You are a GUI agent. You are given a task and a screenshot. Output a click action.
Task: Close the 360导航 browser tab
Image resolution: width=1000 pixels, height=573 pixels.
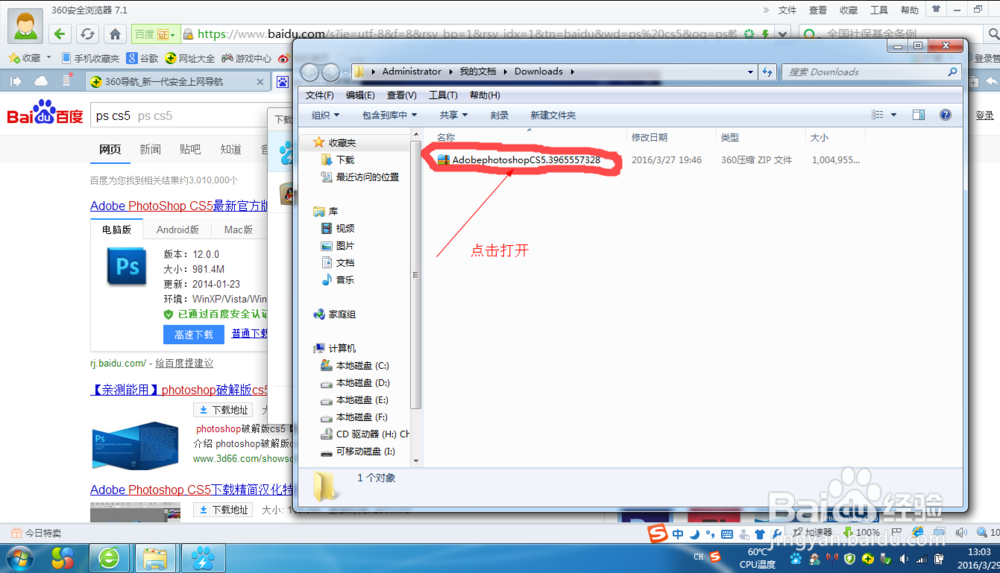pos(260,82)
